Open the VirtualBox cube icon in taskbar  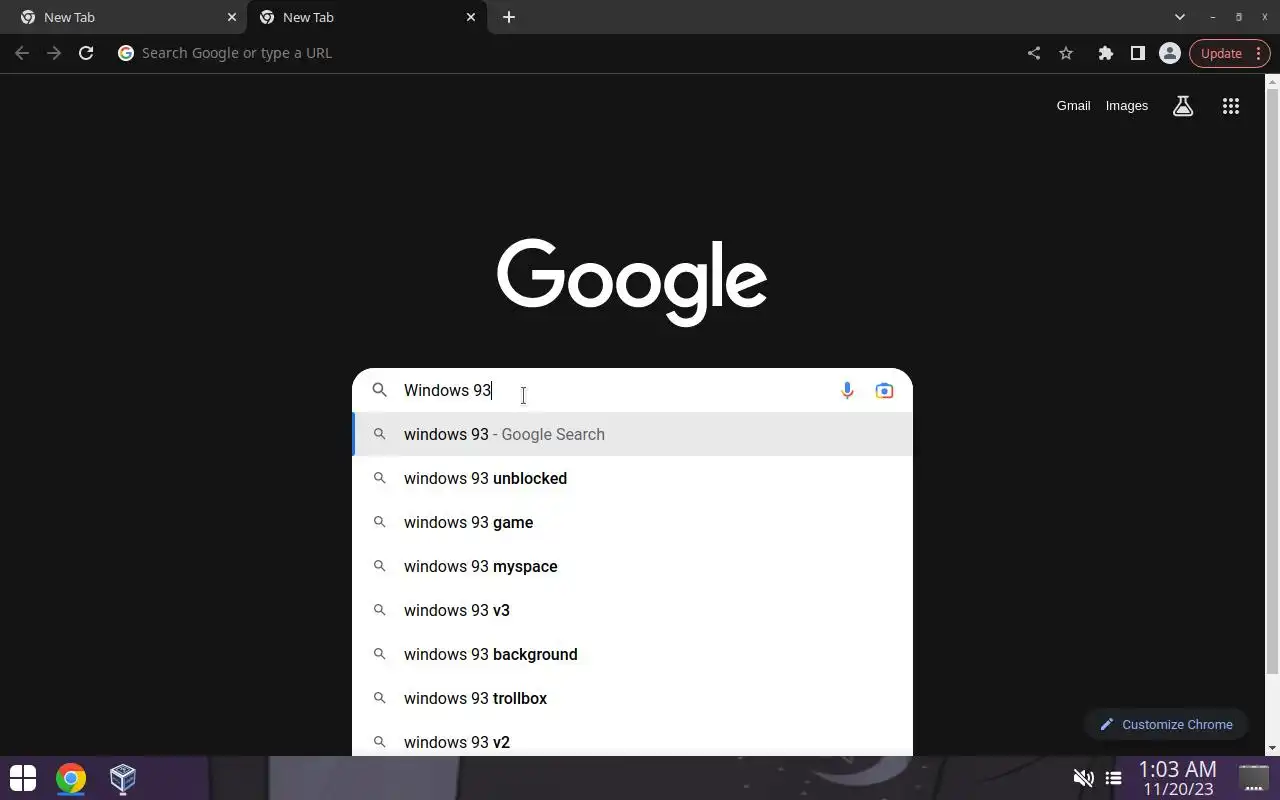(123, 778)
